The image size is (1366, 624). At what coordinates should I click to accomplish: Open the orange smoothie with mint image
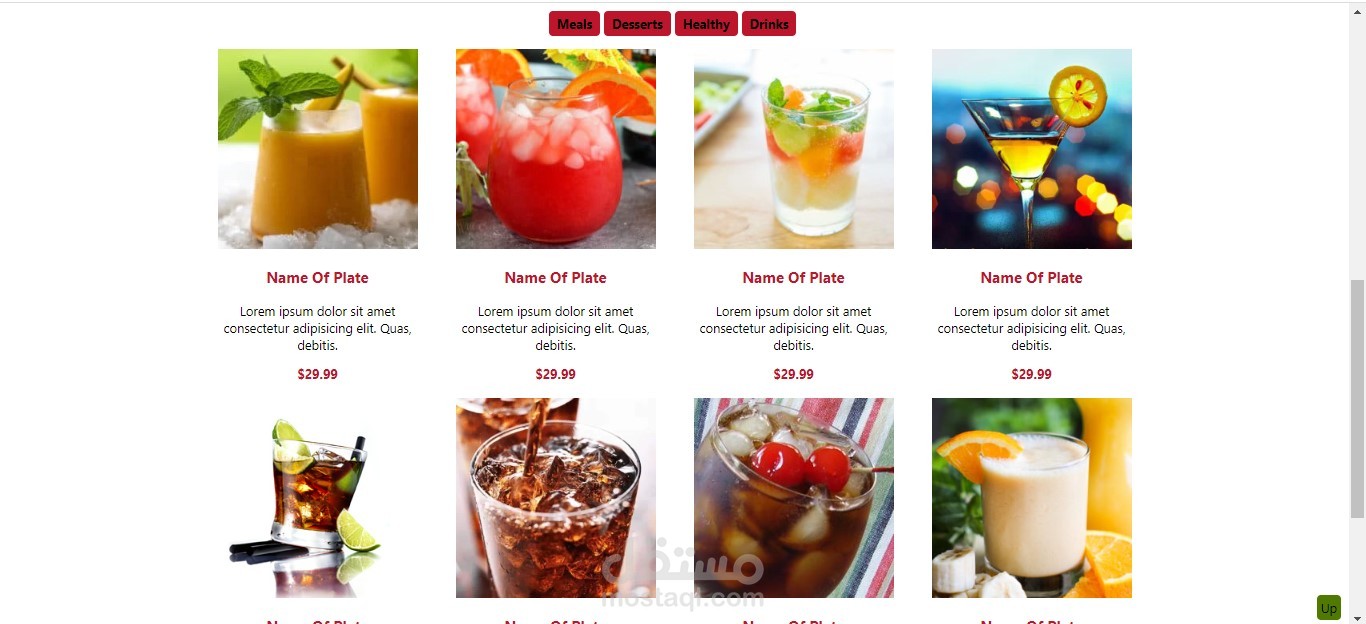(x=318, y=149)
